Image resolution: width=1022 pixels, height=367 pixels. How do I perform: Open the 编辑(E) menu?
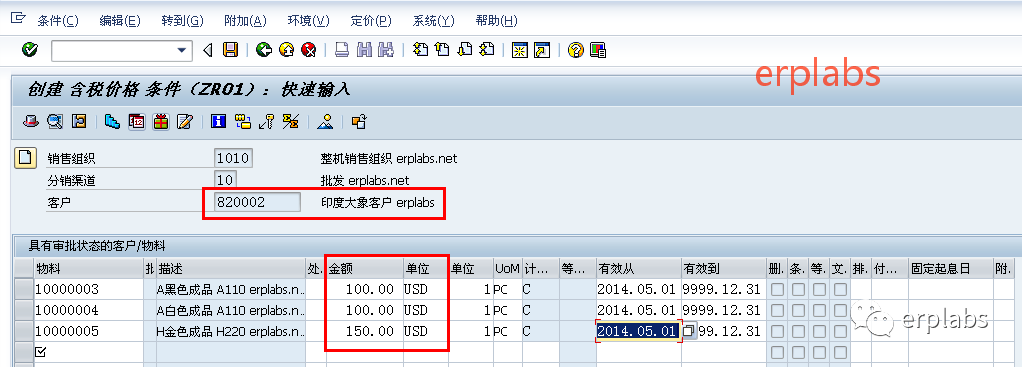coord(120,21)
